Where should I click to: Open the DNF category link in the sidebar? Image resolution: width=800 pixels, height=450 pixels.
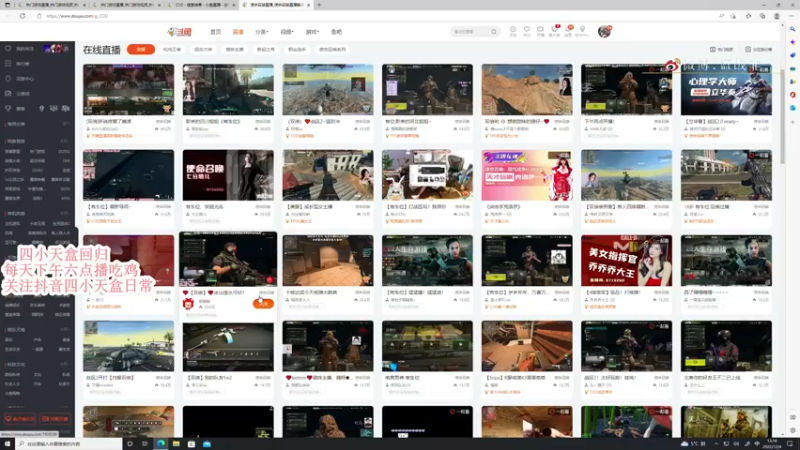[x=66, y=161]
